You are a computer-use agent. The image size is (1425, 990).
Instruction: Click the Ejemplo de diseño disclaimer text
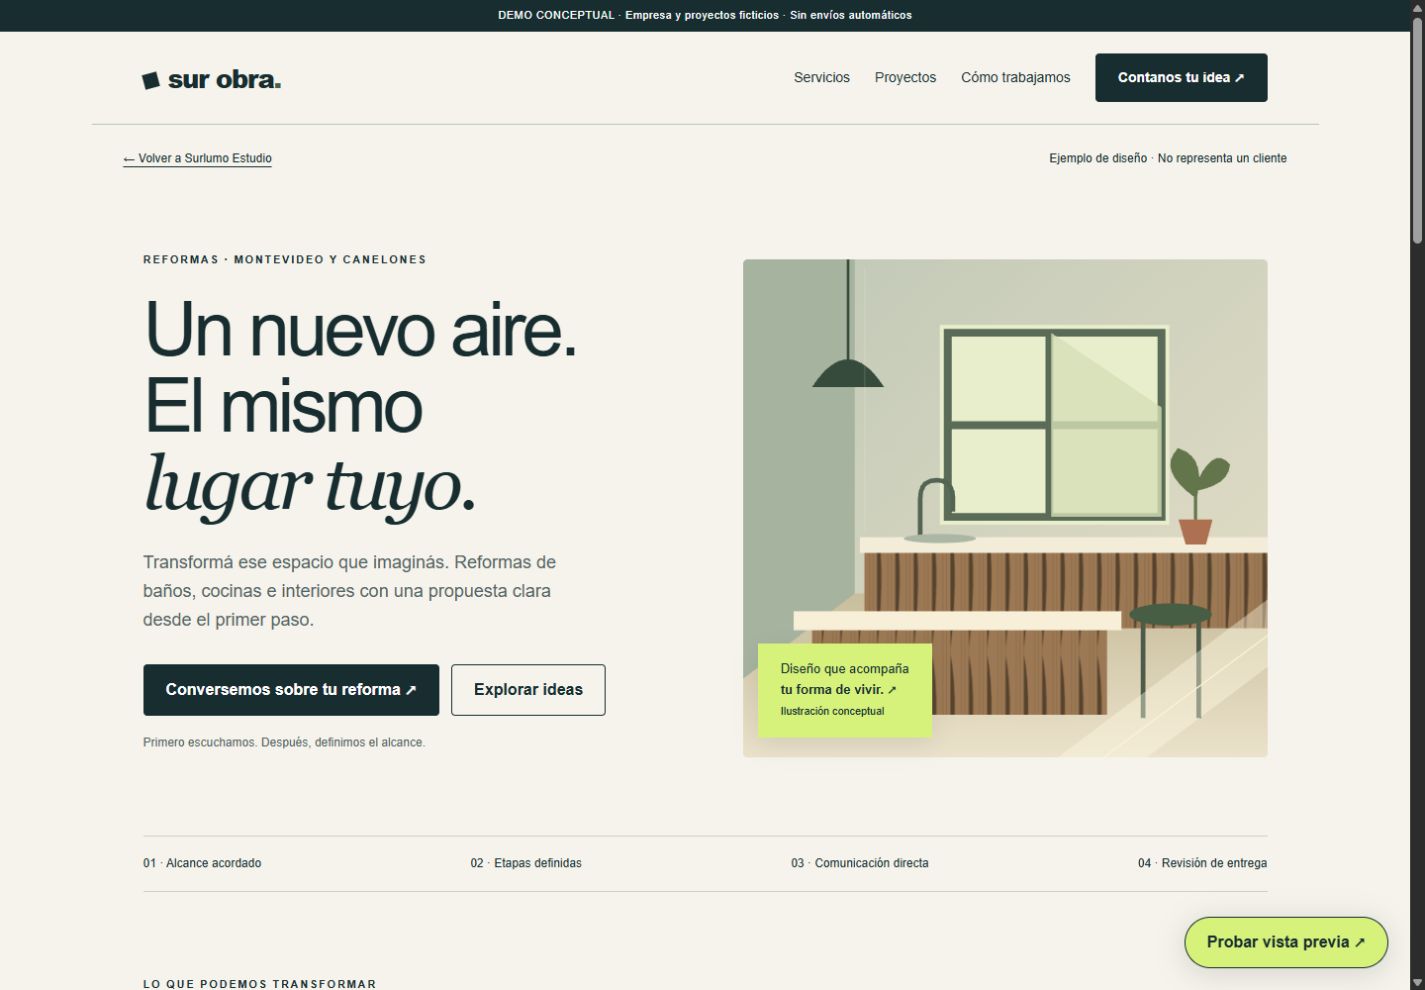[x=1168, y=158]
